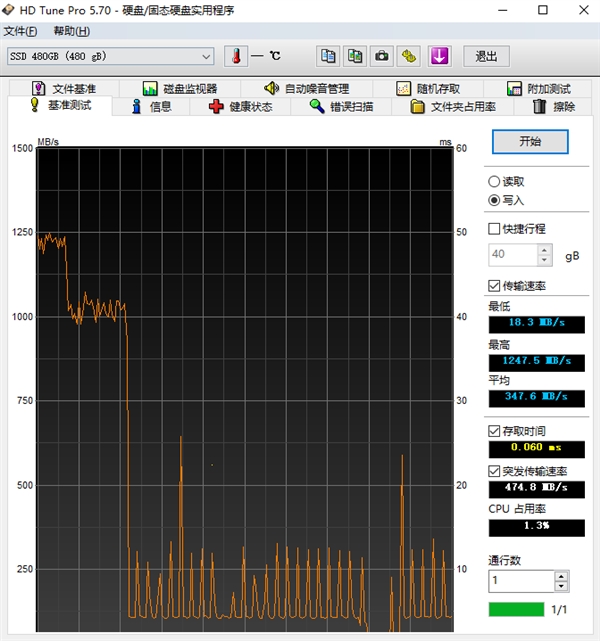Open the 帮助(H) menu
600x641 pixels.
(72, 31)
